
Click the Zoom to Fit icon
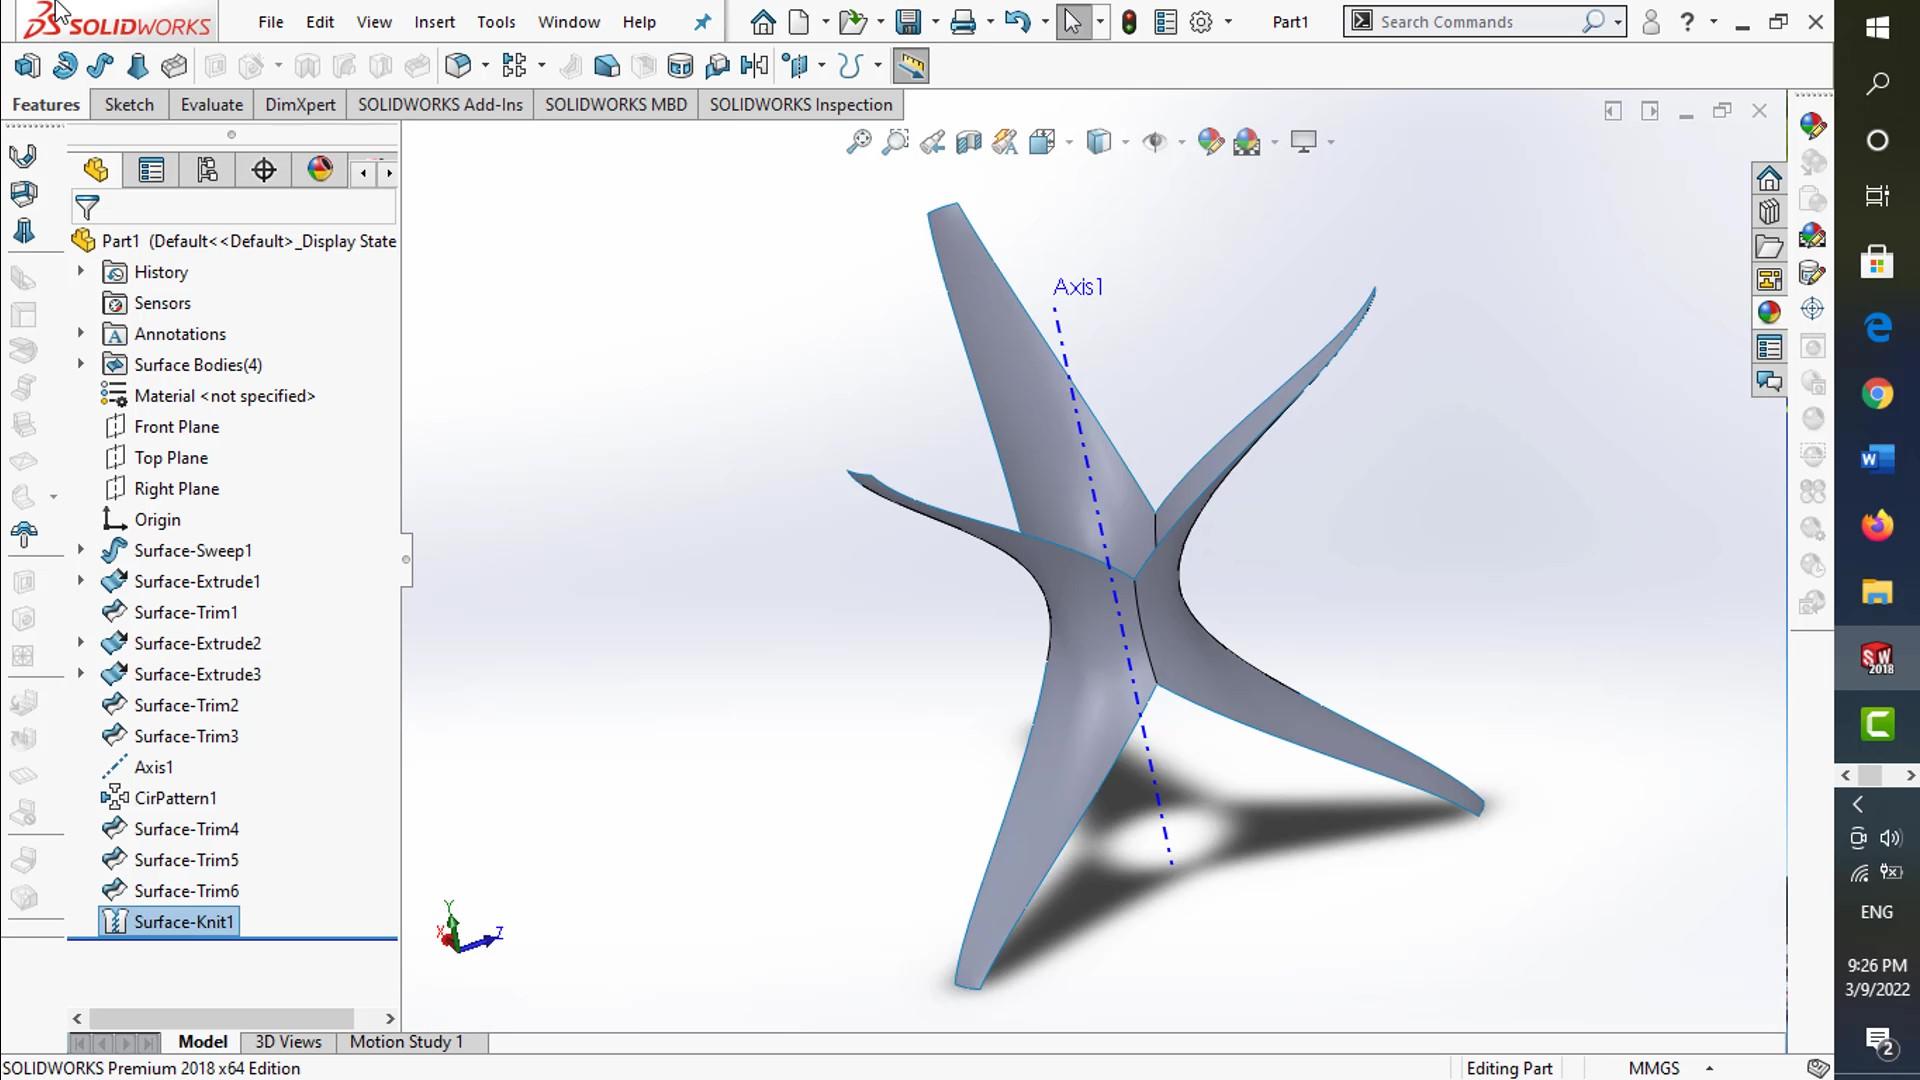click(858, 142)
